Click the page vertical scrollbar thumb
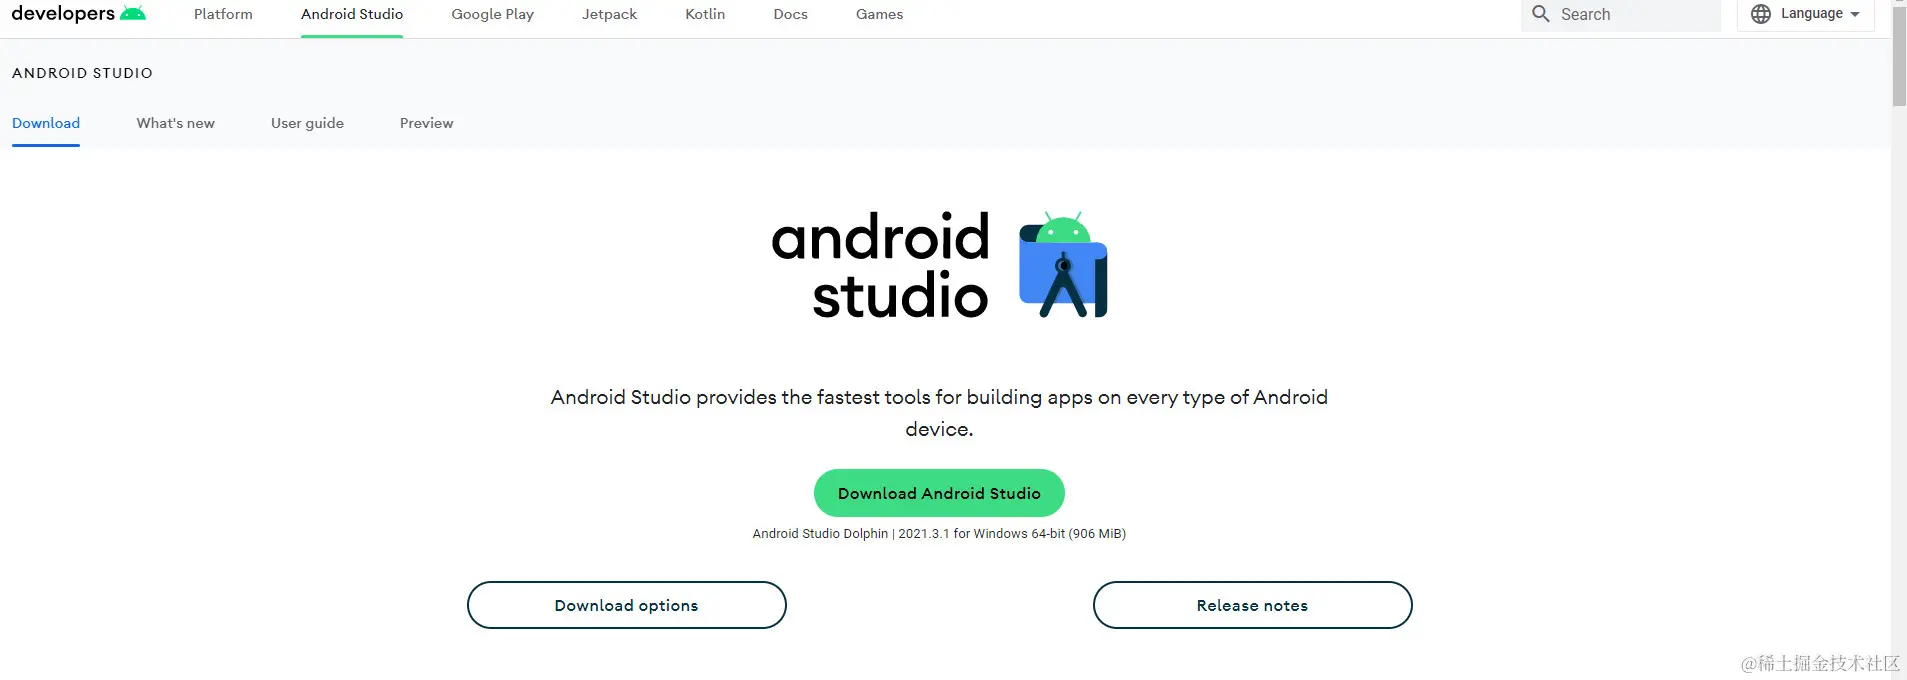 point(1899,55)
